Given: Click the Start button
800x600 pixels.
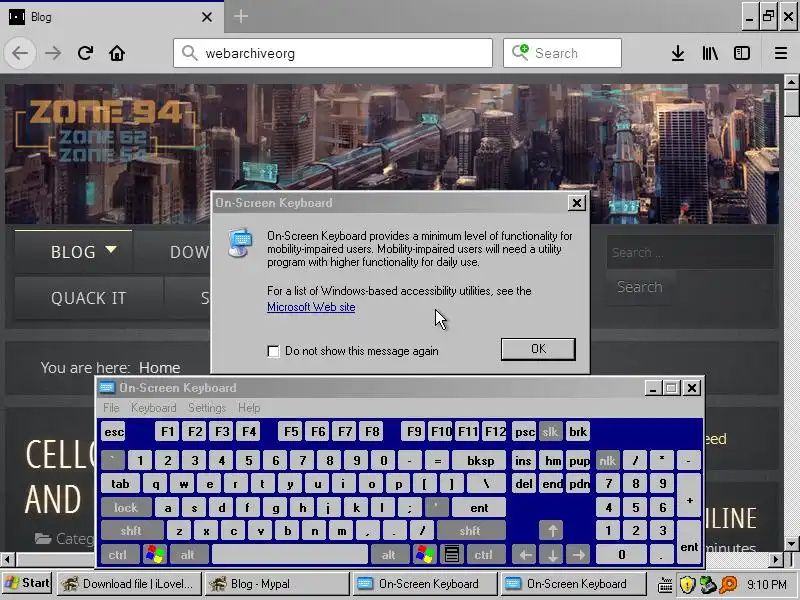Looking at the screenshot, I should coord(27,583).
